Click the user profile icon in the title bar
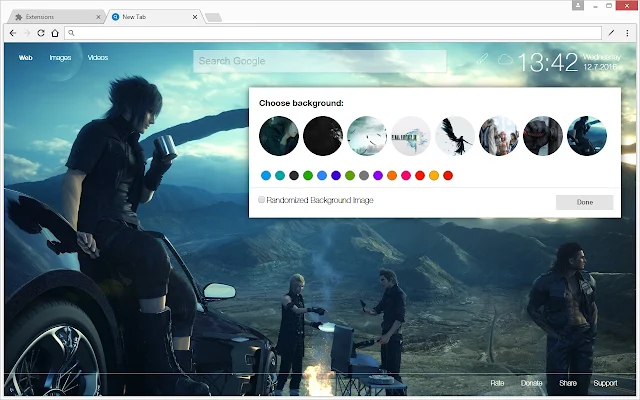The image size is (640, 400). (x=578, y=5)
